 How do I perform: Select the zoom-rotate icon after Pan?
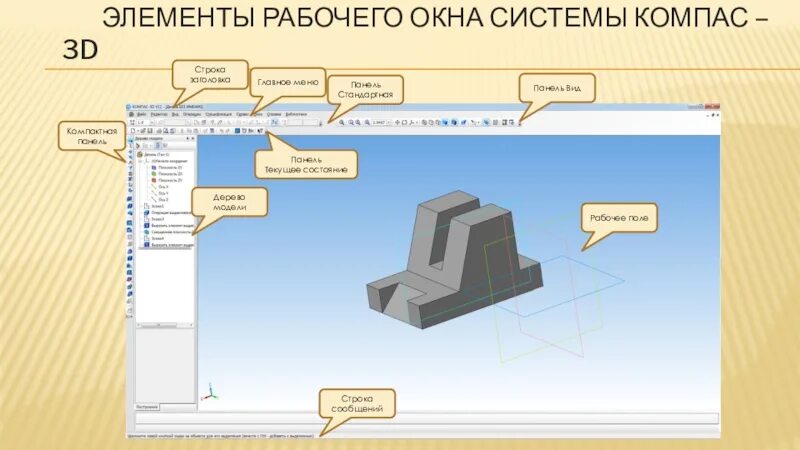pos(405,122)
